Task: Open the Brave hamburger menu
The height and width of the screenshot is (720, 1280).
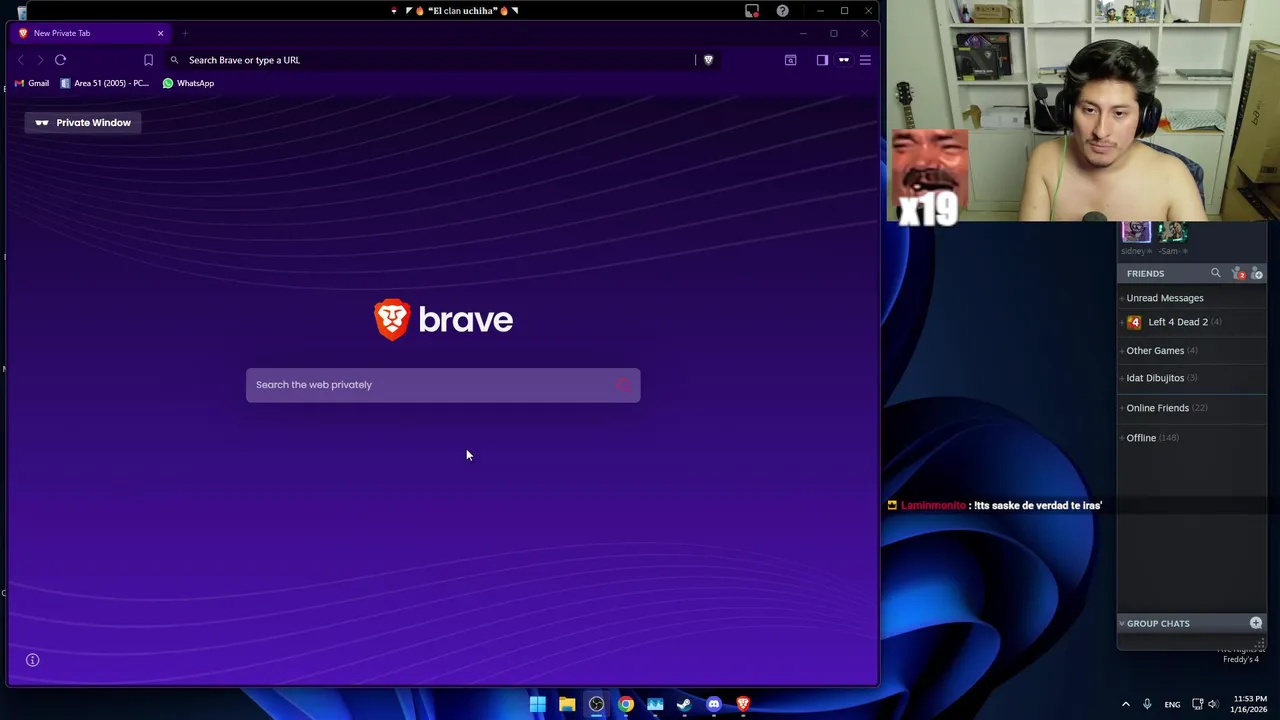Action: (865, 60)
